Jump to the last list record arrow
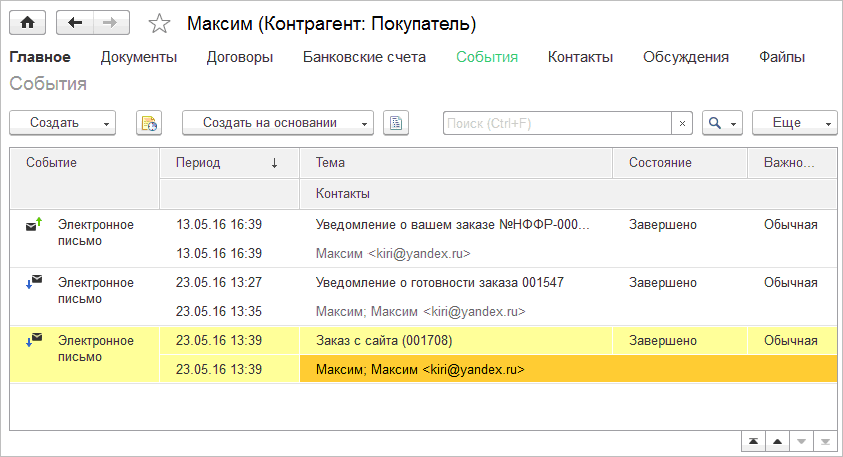843x457 pixels. [824, 441]
